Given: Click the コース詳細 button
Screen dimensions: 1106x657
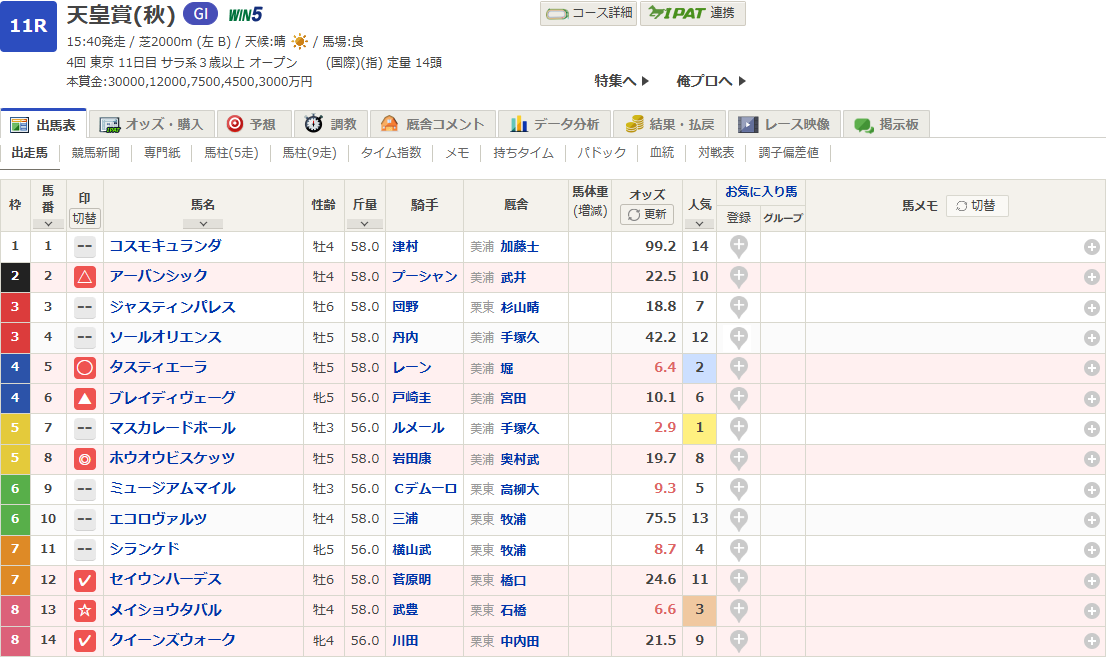Looking at the screenshot, I should [588, 13].
